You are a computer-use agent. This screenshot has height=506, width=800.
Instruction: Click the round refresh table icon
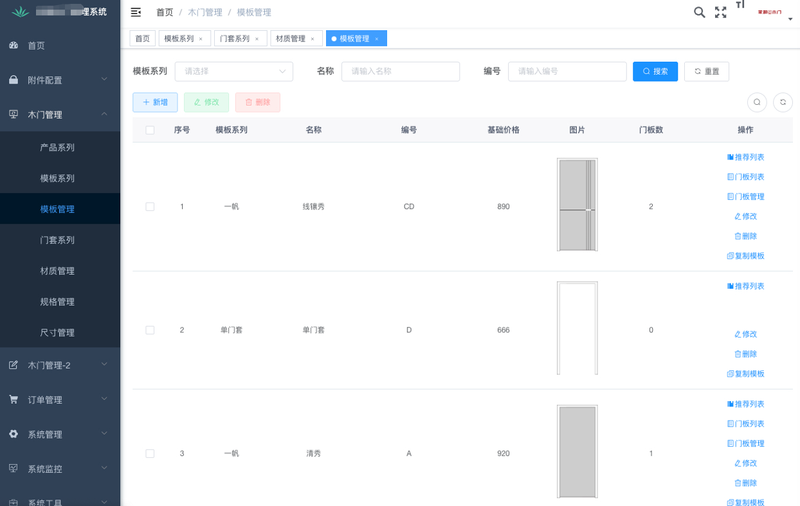coord(783,102)
